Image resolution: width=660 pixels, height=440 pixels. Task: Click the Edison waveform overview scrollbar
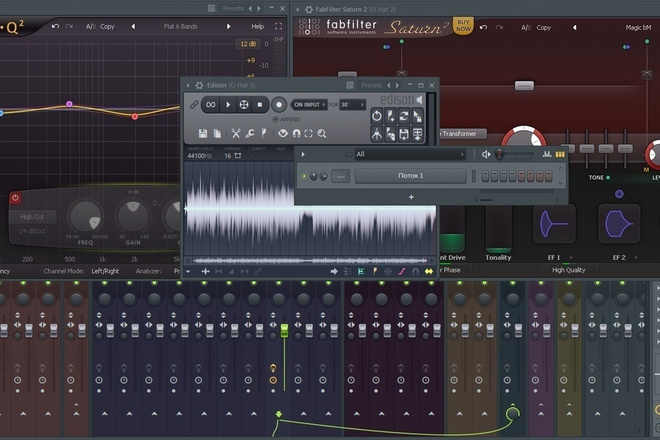310,261
